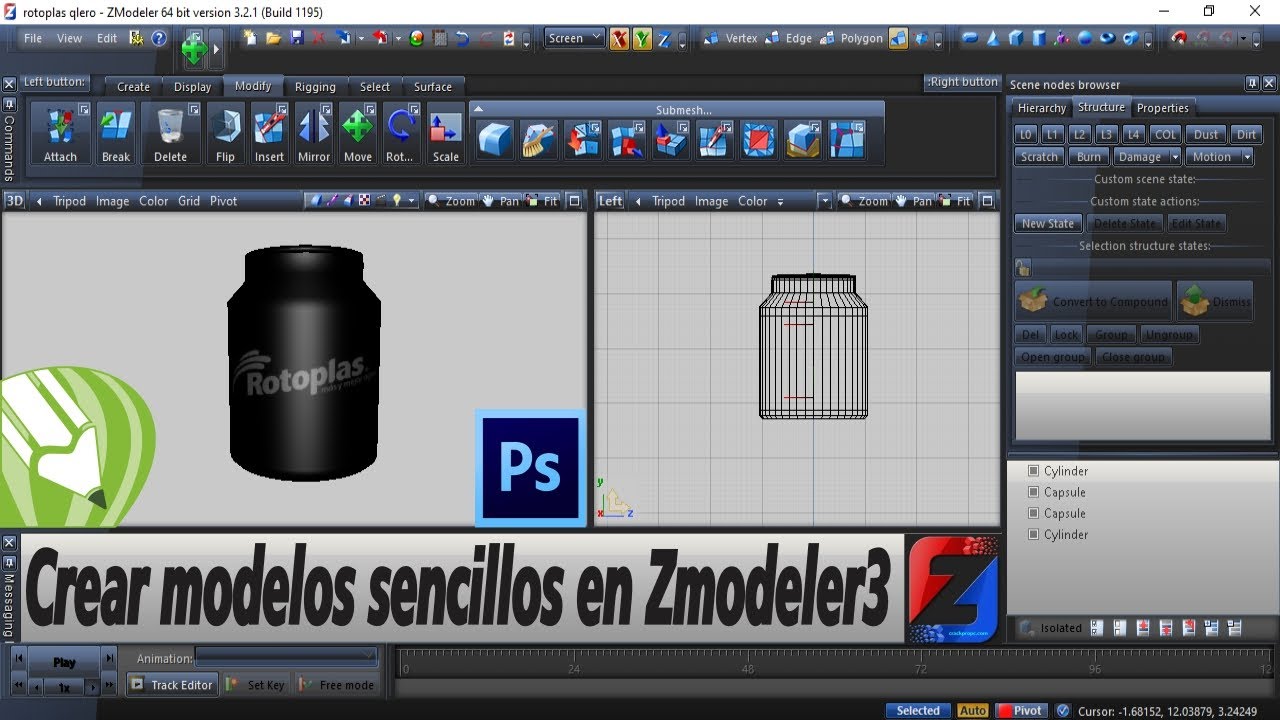Select the Break tool
This screenshot has height=720, width=1280.
(116, 134)
